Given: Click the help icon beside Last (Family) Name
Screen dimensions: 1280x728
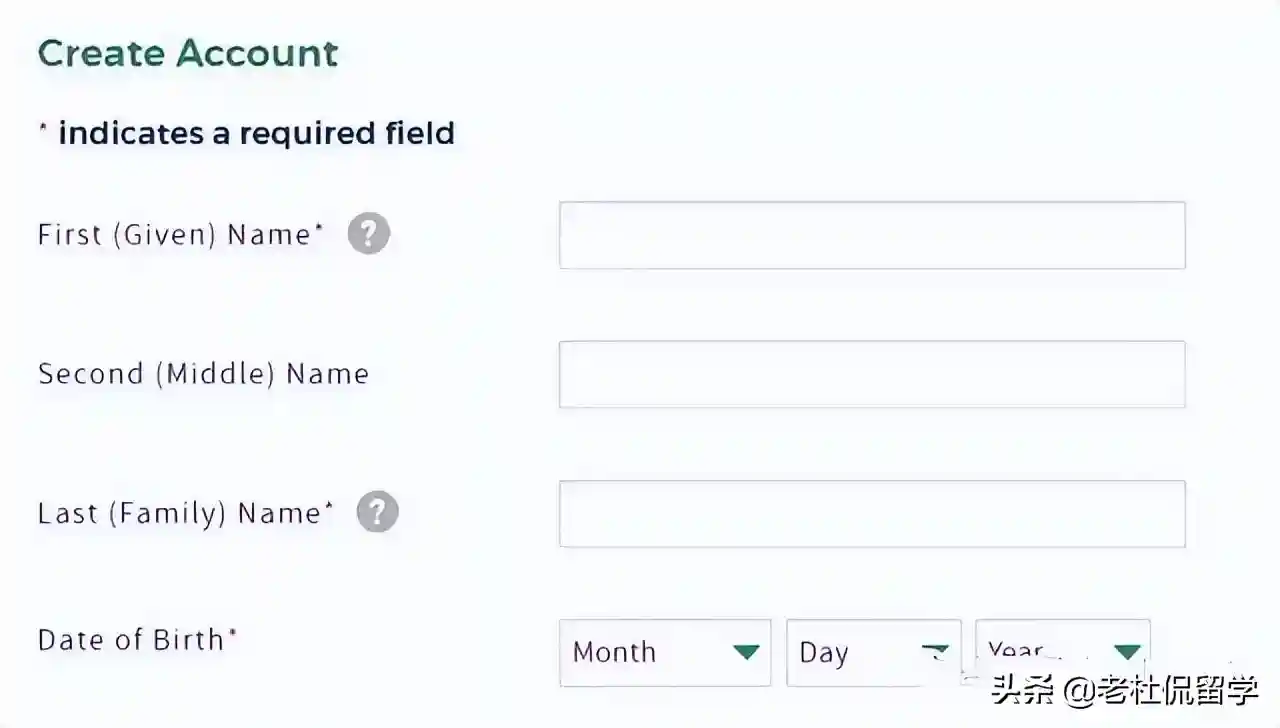Looking at the screenshot, I should pyautogui.click(x=377, y=512).
